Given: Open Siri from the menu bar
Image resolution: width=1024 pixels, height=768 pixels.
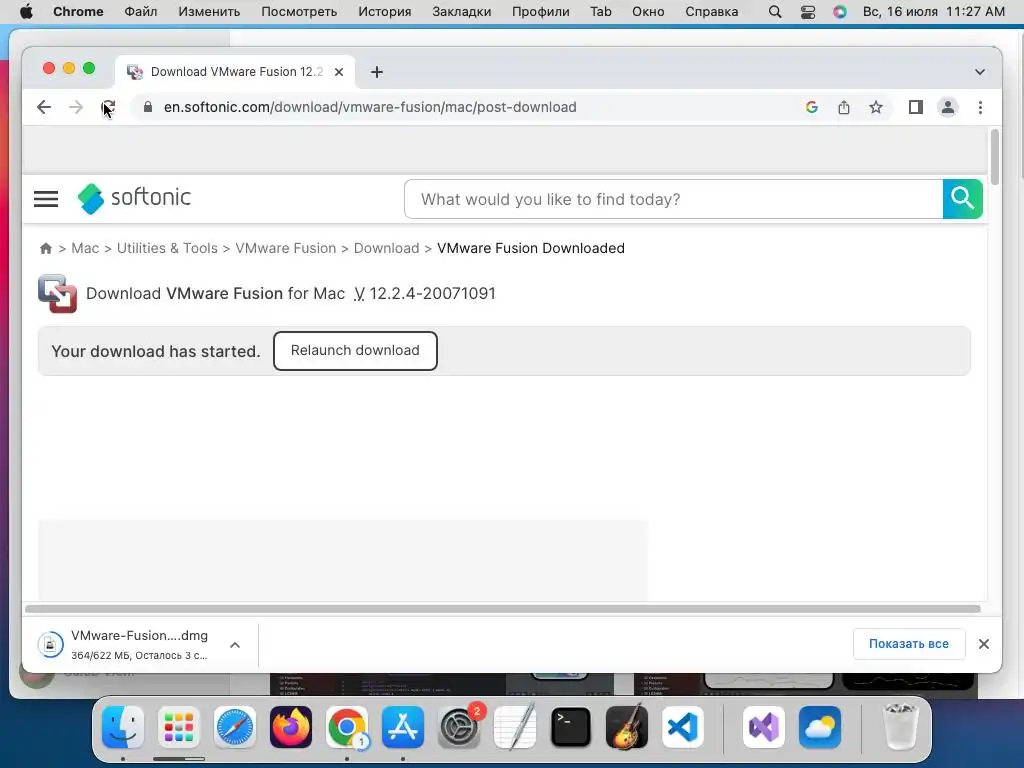Looking at the screenshot, I should pyautogui.click(x=840, y=12).
